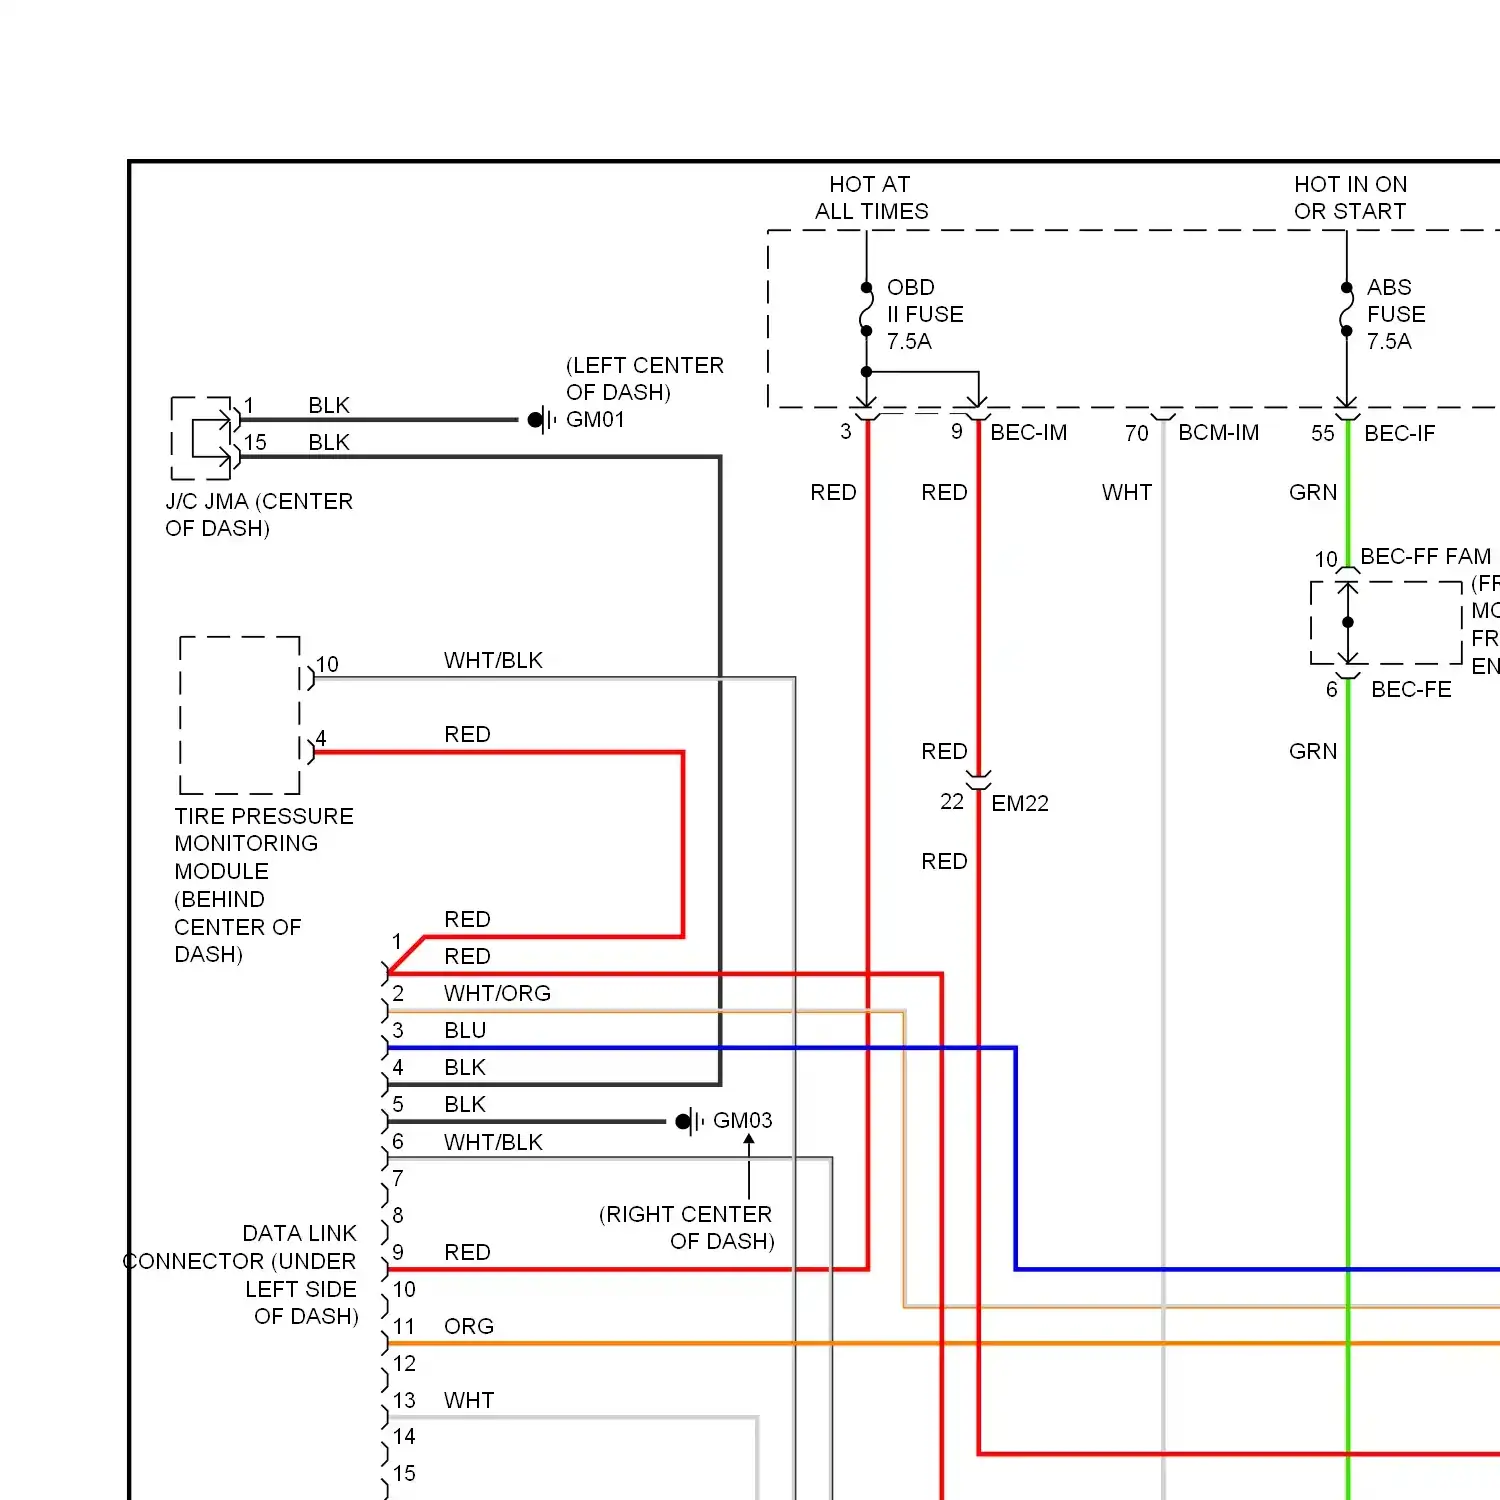Click the 'WHT' label at pin 13
1500x1500 pixels.
pyautogui.click(x=469, y=1400)
